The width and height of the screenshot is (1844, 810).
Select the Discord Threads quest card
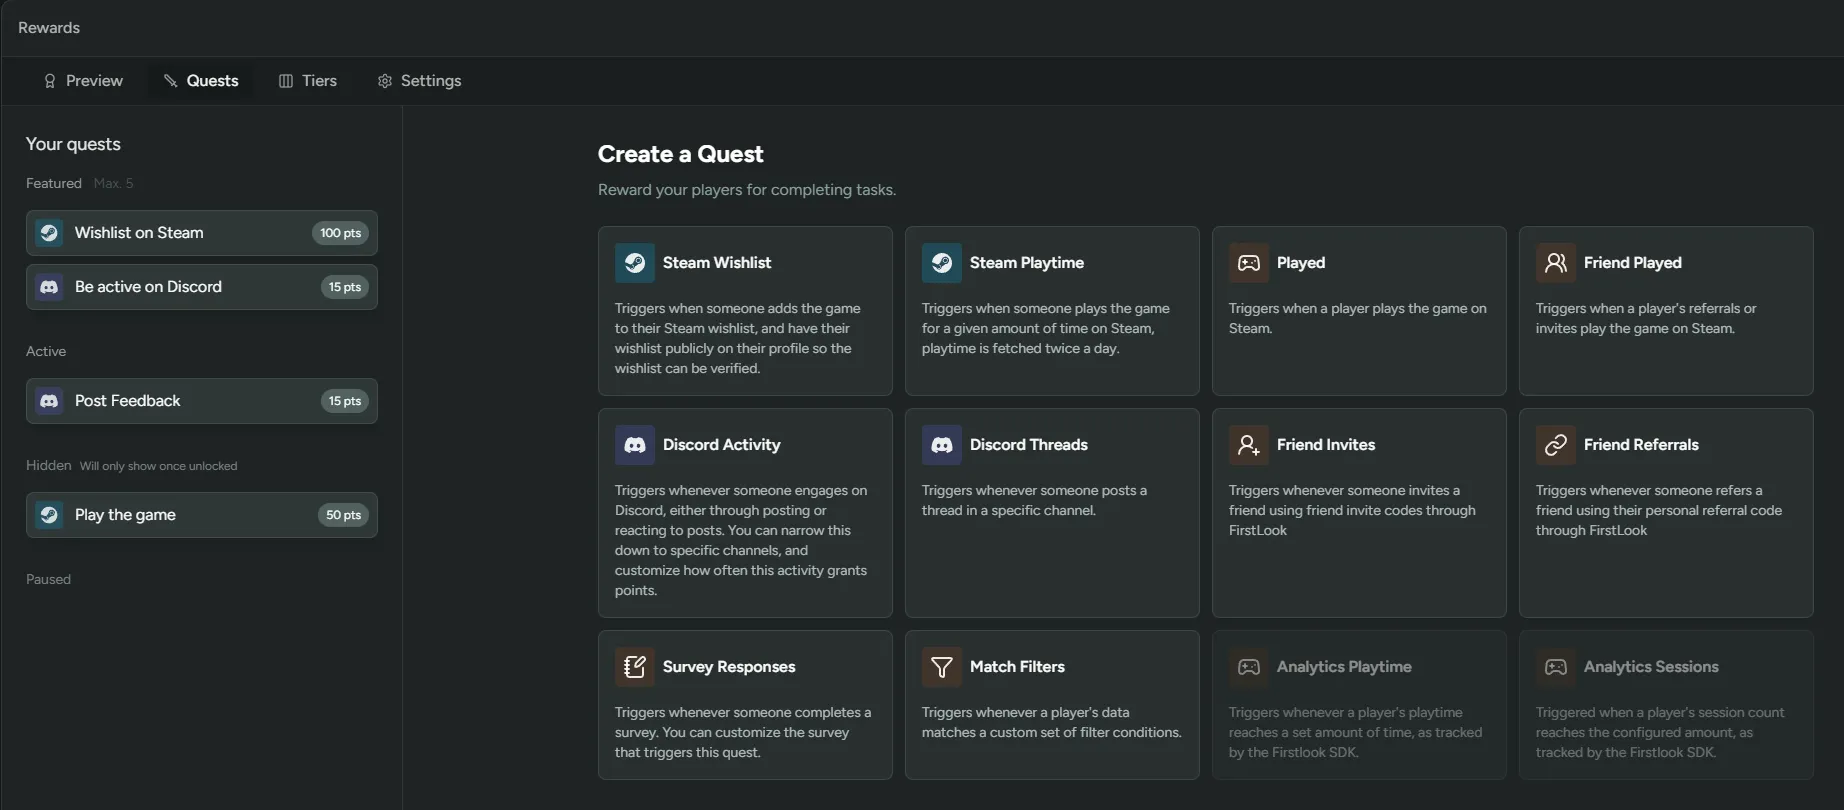click(x=1052, y=513)
